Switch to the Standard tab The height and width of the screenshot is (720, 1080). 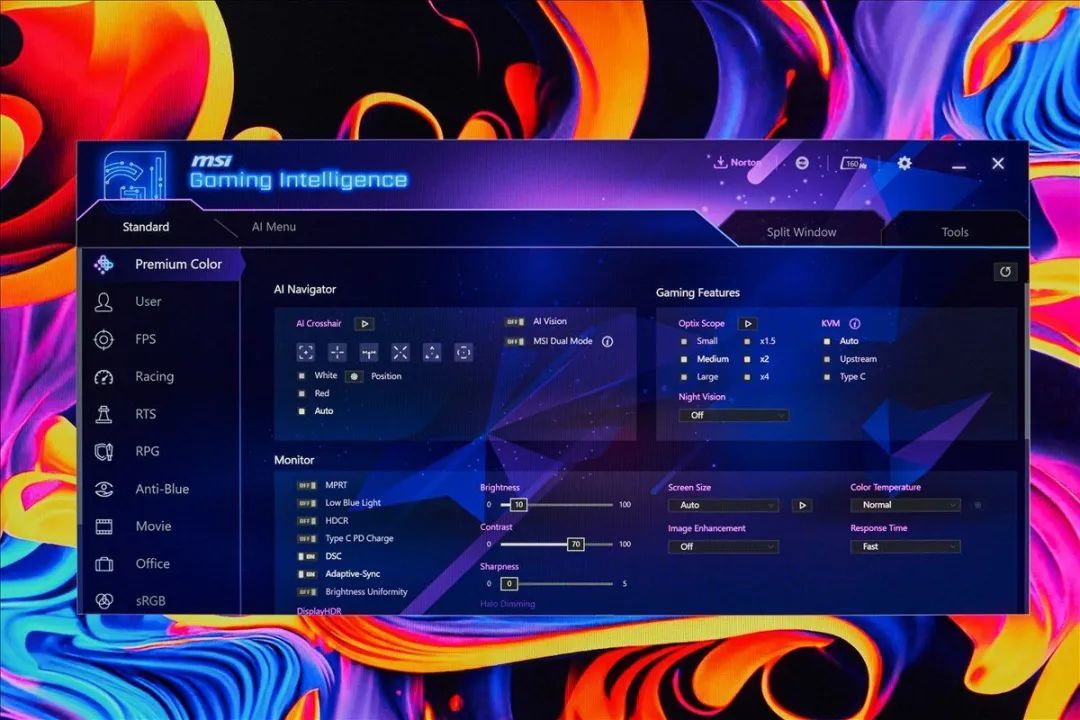point(145,227)
